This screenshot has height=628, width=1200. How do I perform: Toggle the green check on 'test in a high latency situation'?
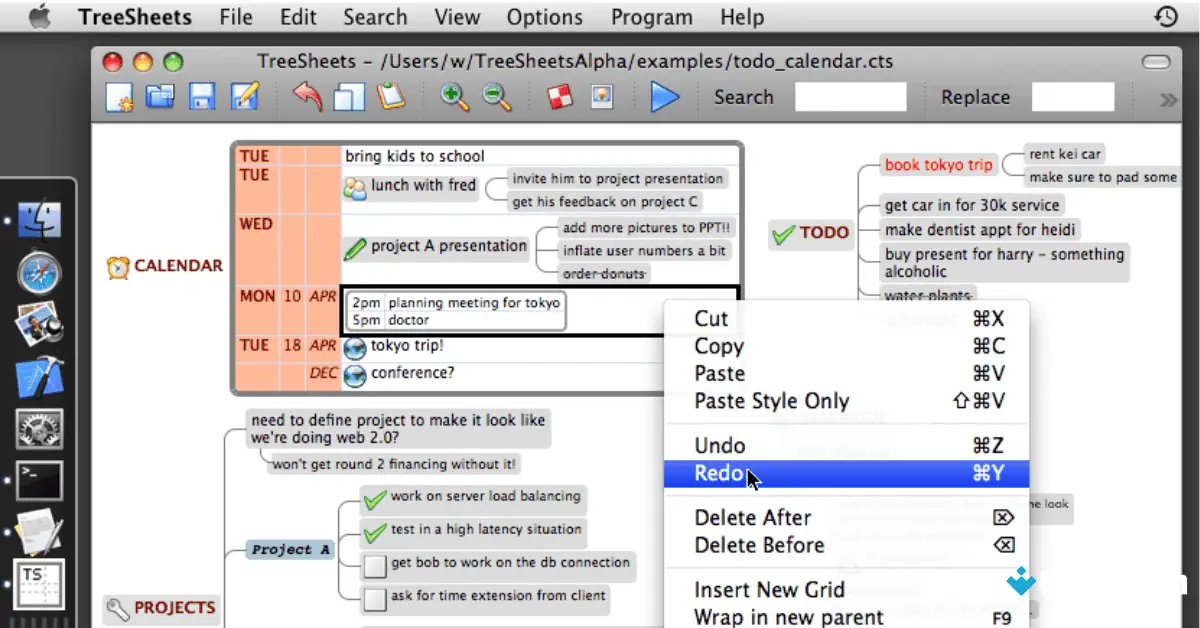[x=374, y=533]
